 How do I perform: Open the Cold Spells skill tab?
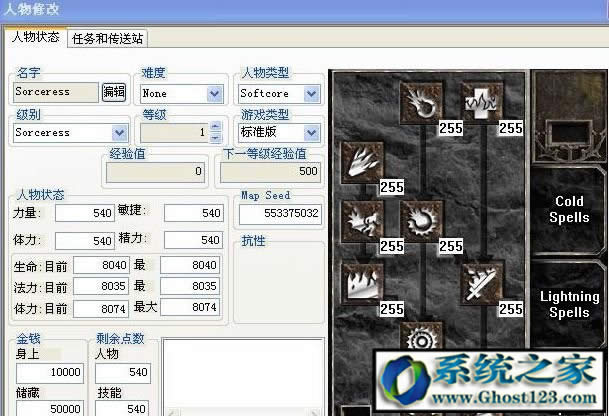[568, 209]
